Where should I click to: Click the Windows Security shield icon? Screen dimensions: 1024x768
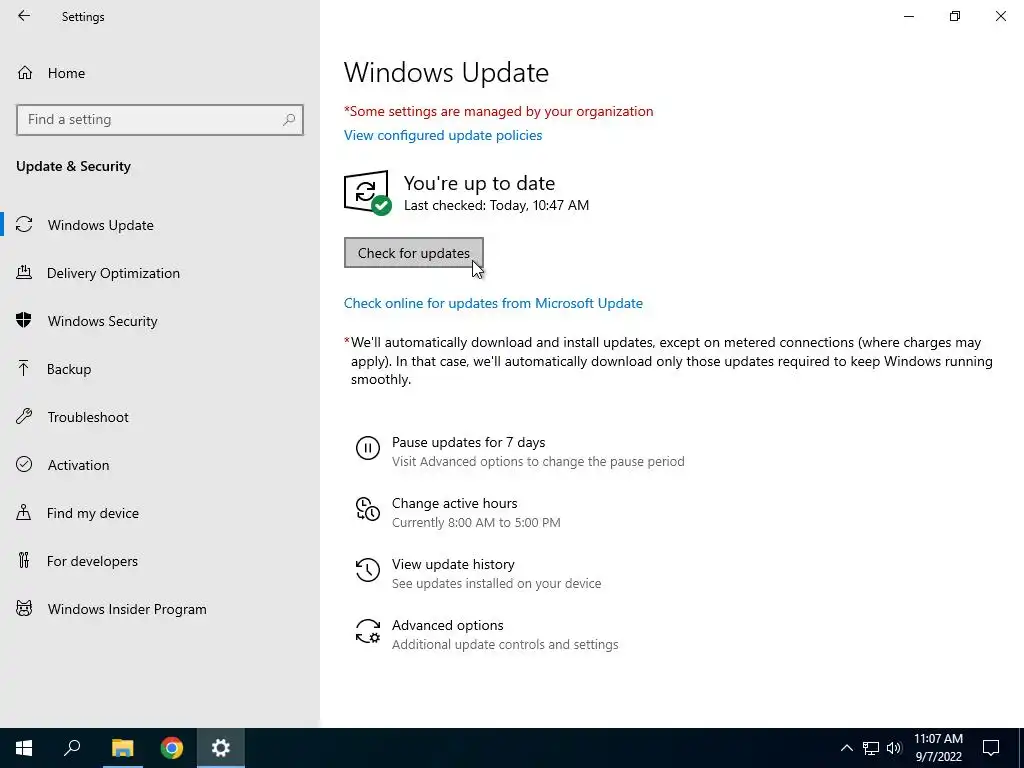[x=24, y=320]
